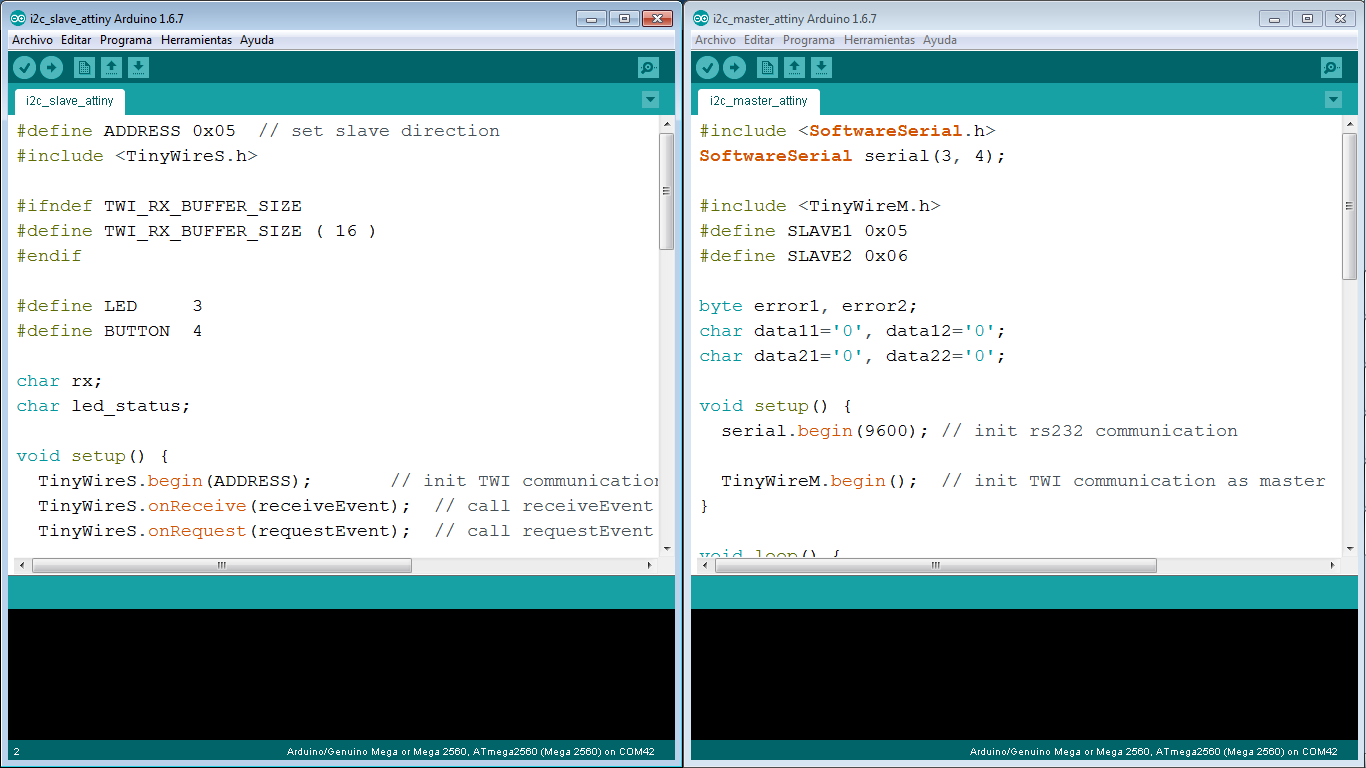
Task: Upload sketch in i2c_master_attiny window
Action: [735, 67]
